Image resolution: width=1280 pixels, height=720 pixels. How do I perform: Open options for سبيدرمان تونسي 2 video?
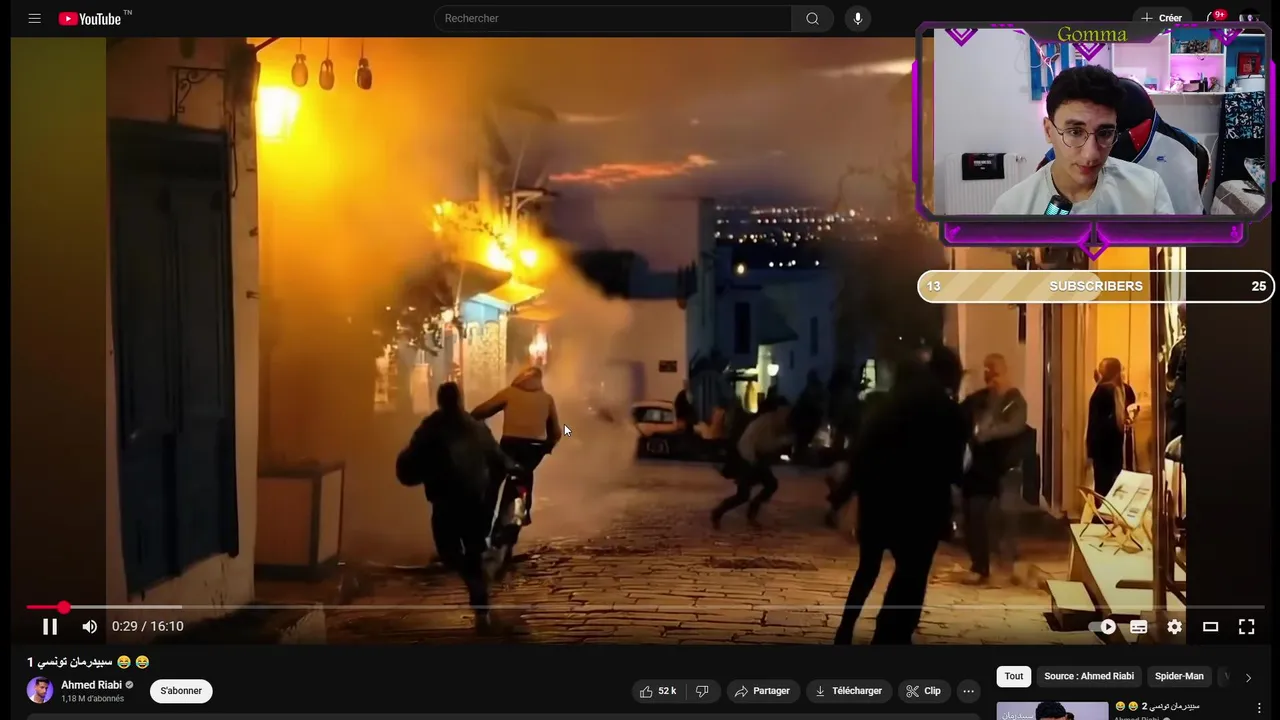1259,708
